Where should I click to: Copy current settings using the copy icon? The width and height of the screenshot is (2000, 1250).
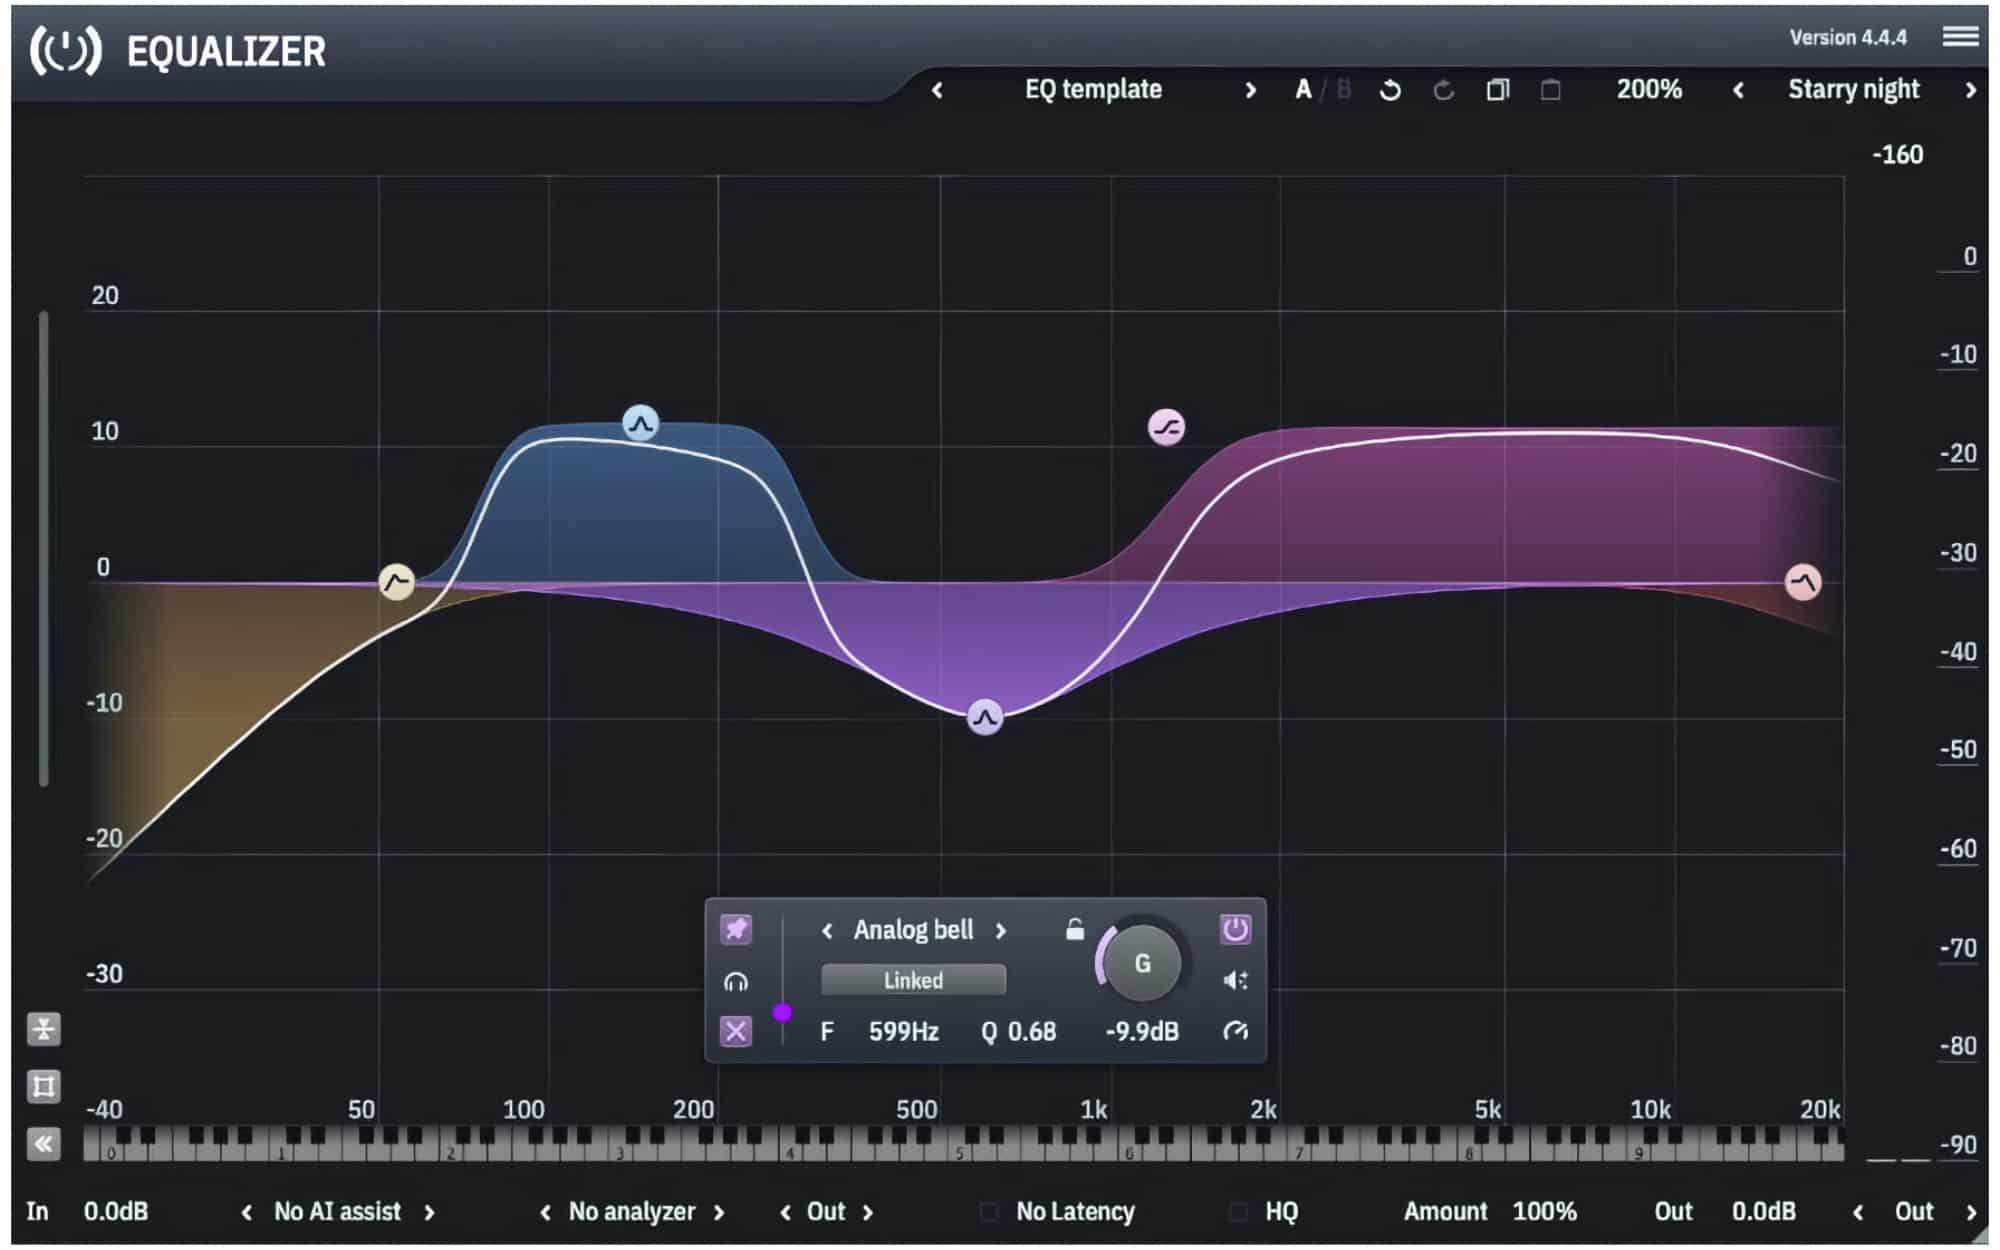(1496, 90)
